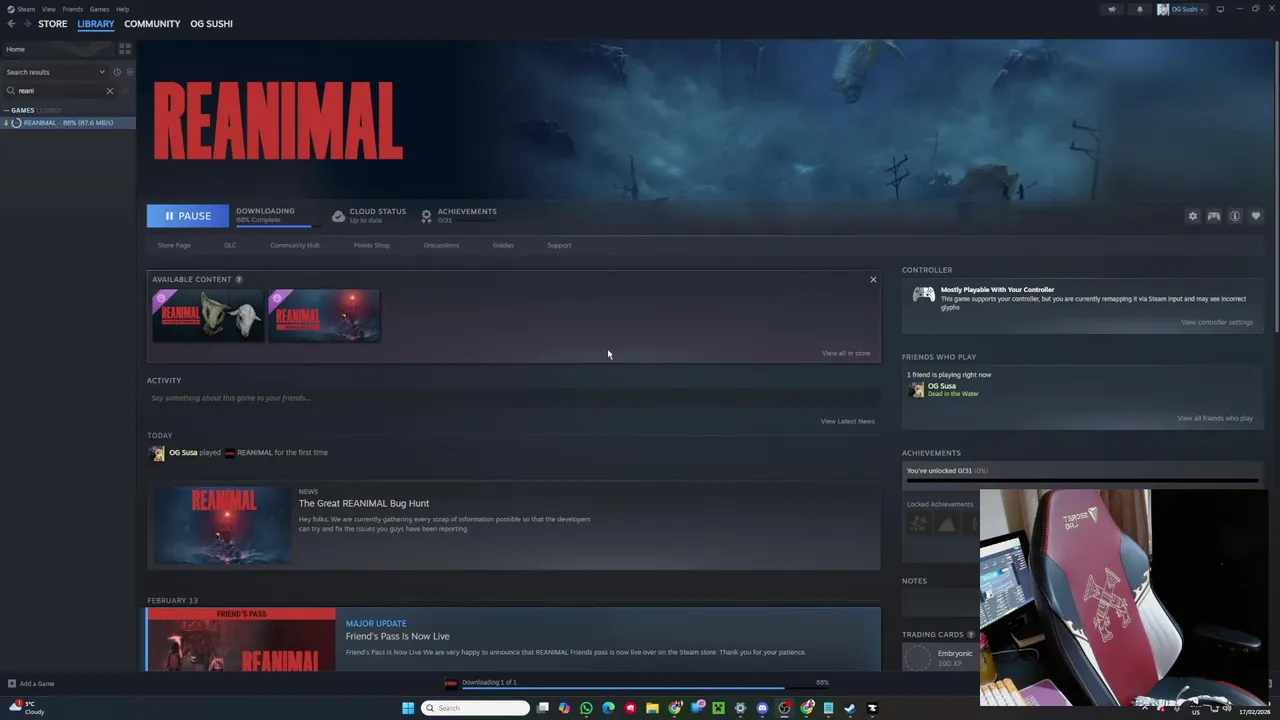Open Friend's Pass Is Now Live update
The width and height of the screenshot is (1280, 720).
(513, 639)
